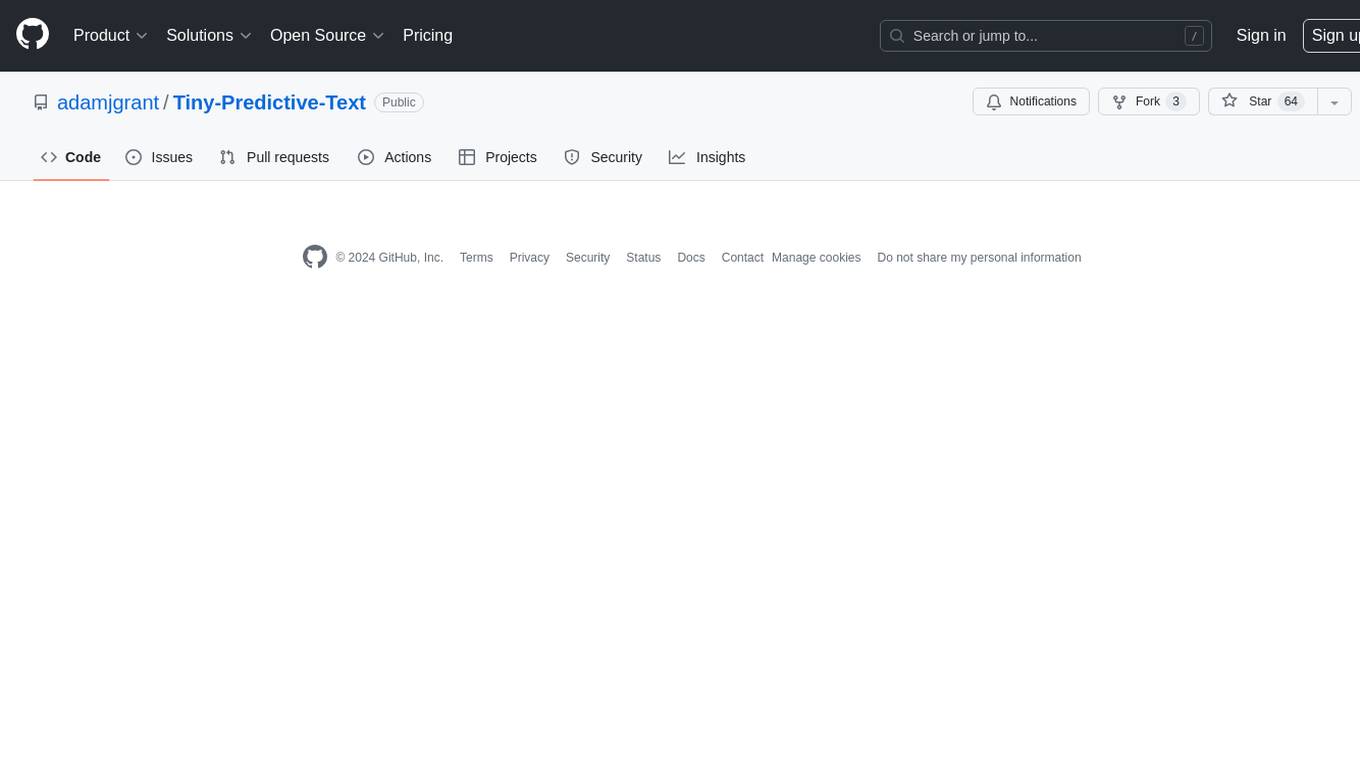Image resolution: width=1360 pixels, height=764 pixels.
Task: Click the Notifications button
Action: [1031, 102]
